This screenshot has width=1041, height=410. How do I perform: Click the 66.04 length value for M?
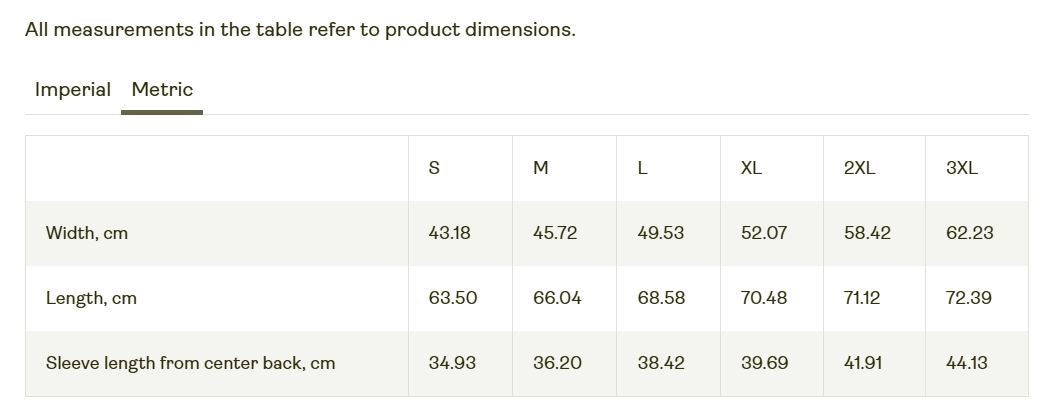(557, 298)
